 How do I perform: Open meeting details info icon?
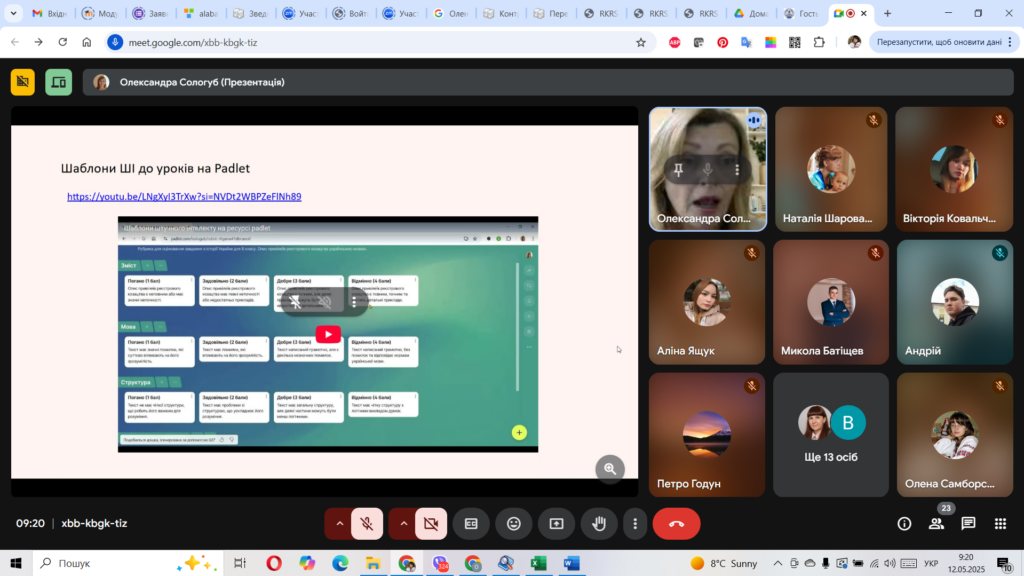tap(904, 524)
